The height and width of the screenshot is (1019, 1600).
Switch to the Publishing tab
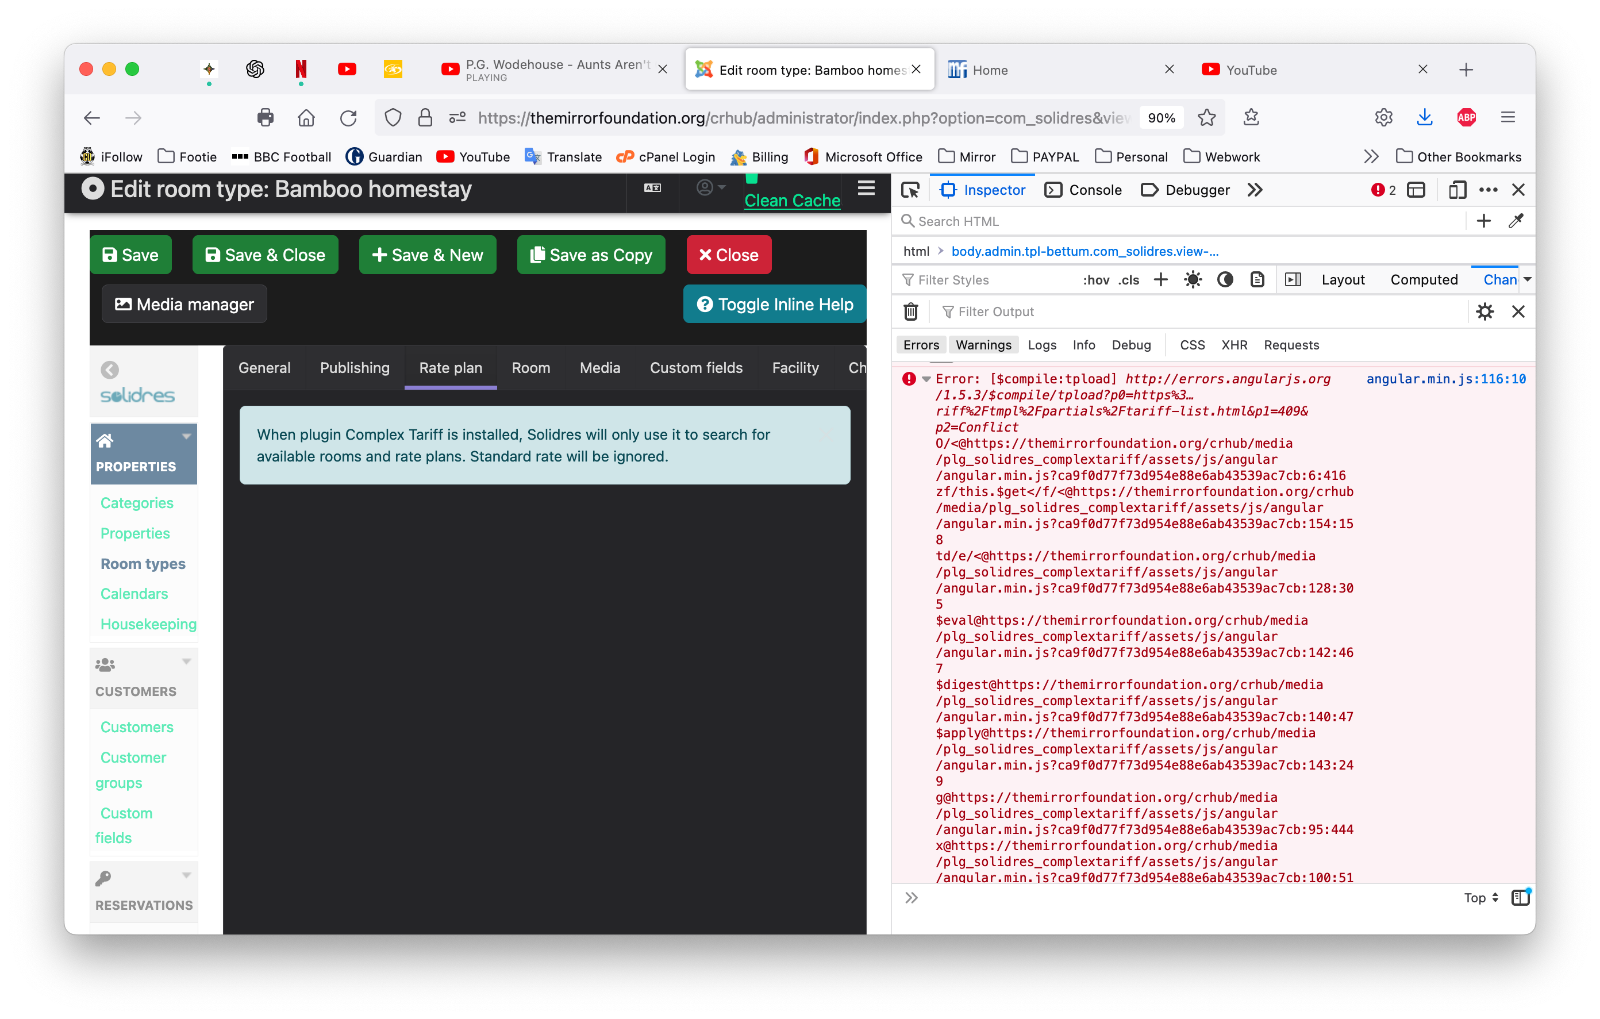click(355, 368)
